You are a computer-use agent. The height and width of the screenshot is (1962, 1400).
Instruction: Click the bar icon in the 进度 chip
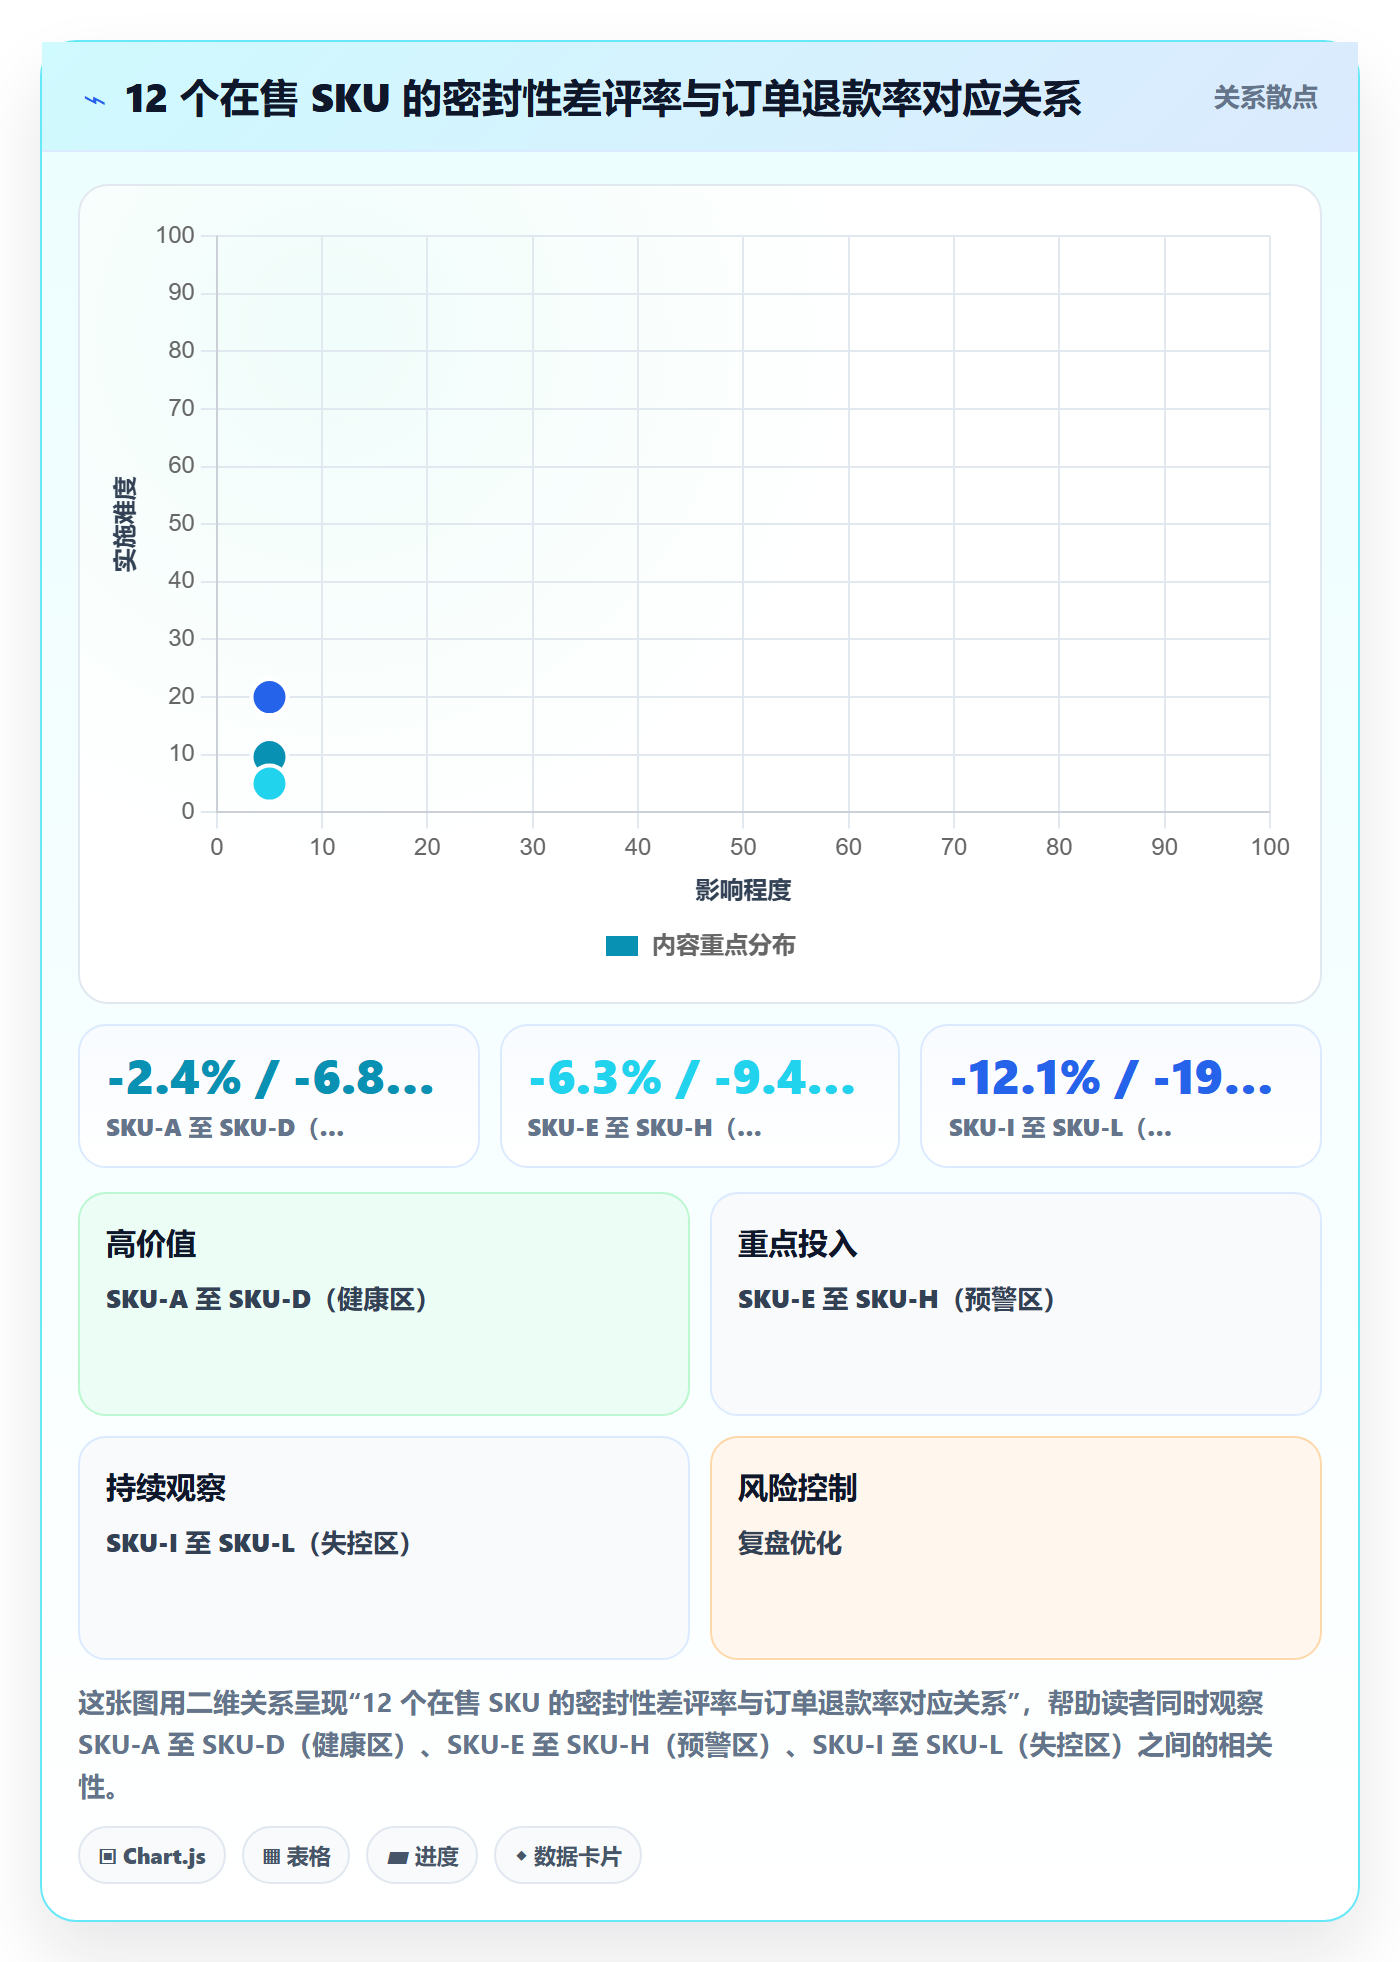pos(398,1858)
